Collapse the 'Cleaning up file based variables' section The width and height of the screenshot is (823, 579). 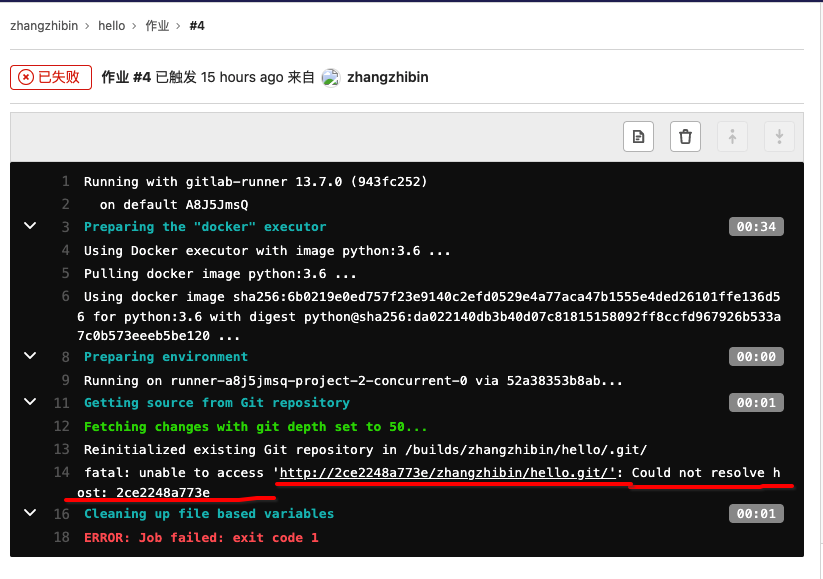[29, 513]
